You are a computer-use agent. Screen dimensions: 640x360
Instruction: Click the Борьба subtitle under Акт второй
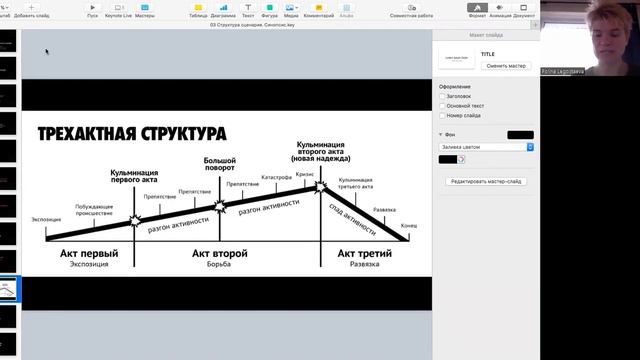pyautogui.click(x=219, y=264)
